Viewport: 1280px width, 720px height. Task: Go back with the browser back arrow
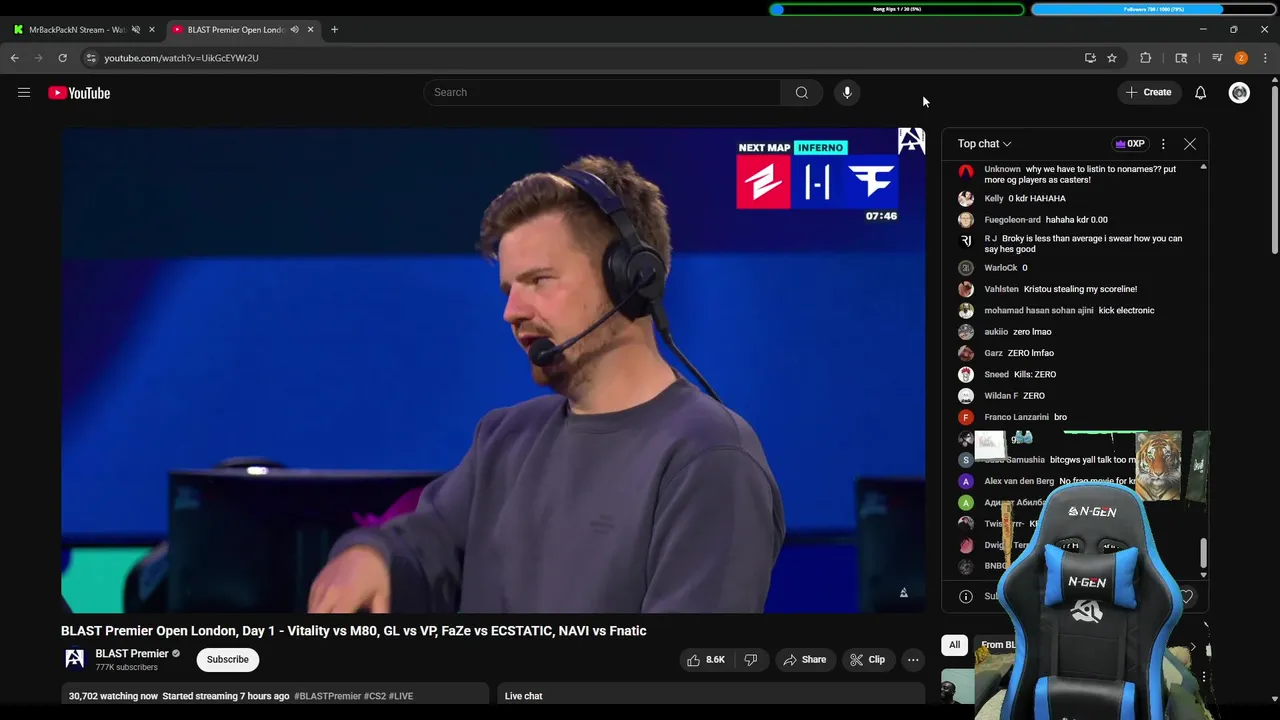pyautogui.click(x=15, y=58)
